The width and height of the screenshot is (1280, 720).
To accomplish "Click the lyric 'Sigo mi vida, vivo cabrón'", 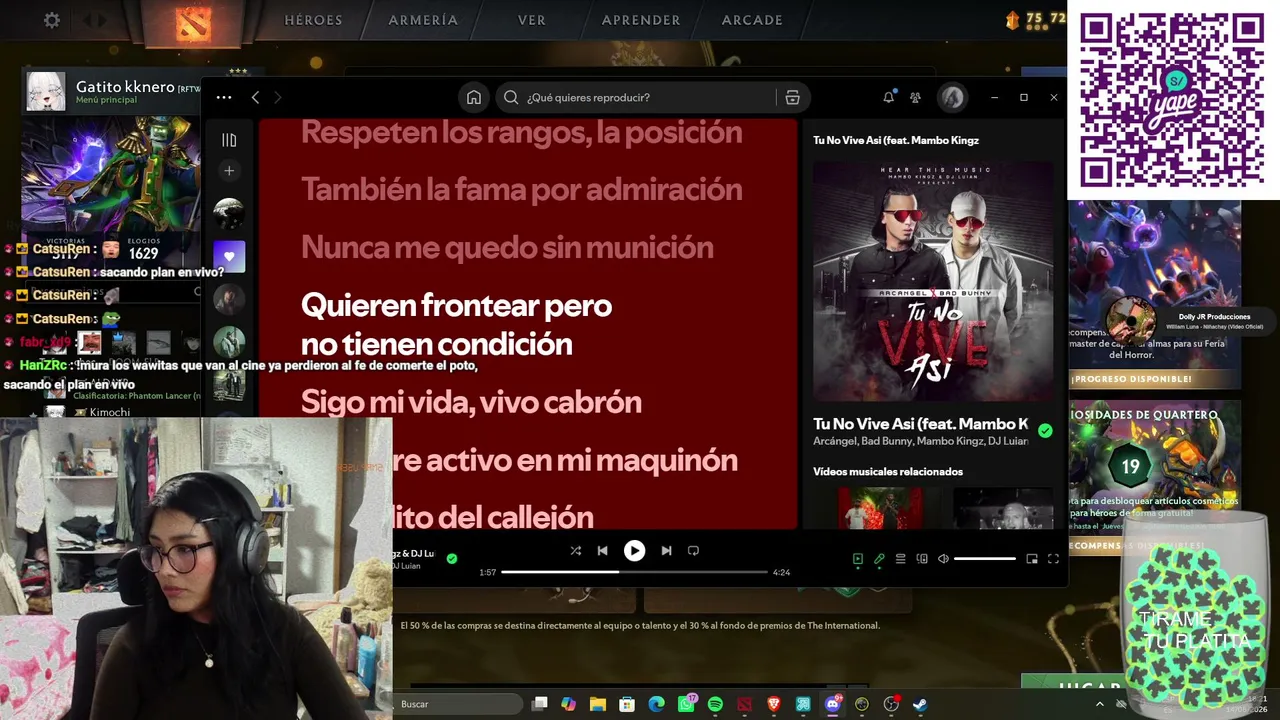I will pos(471,402).
